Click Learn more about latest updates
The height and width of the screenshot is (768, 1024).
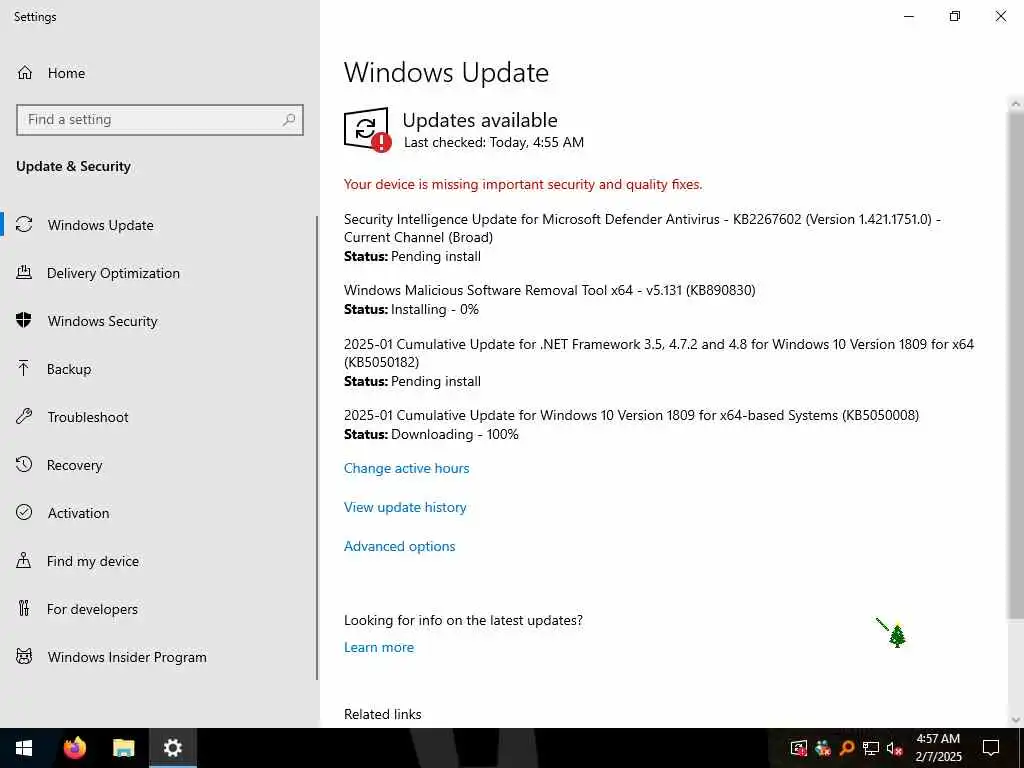point(379,647)
